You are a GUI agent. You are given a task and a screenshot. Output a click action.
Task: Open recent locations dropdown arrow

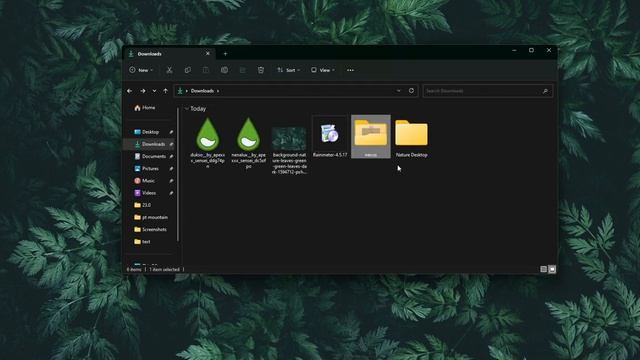(x=154, y=91)
